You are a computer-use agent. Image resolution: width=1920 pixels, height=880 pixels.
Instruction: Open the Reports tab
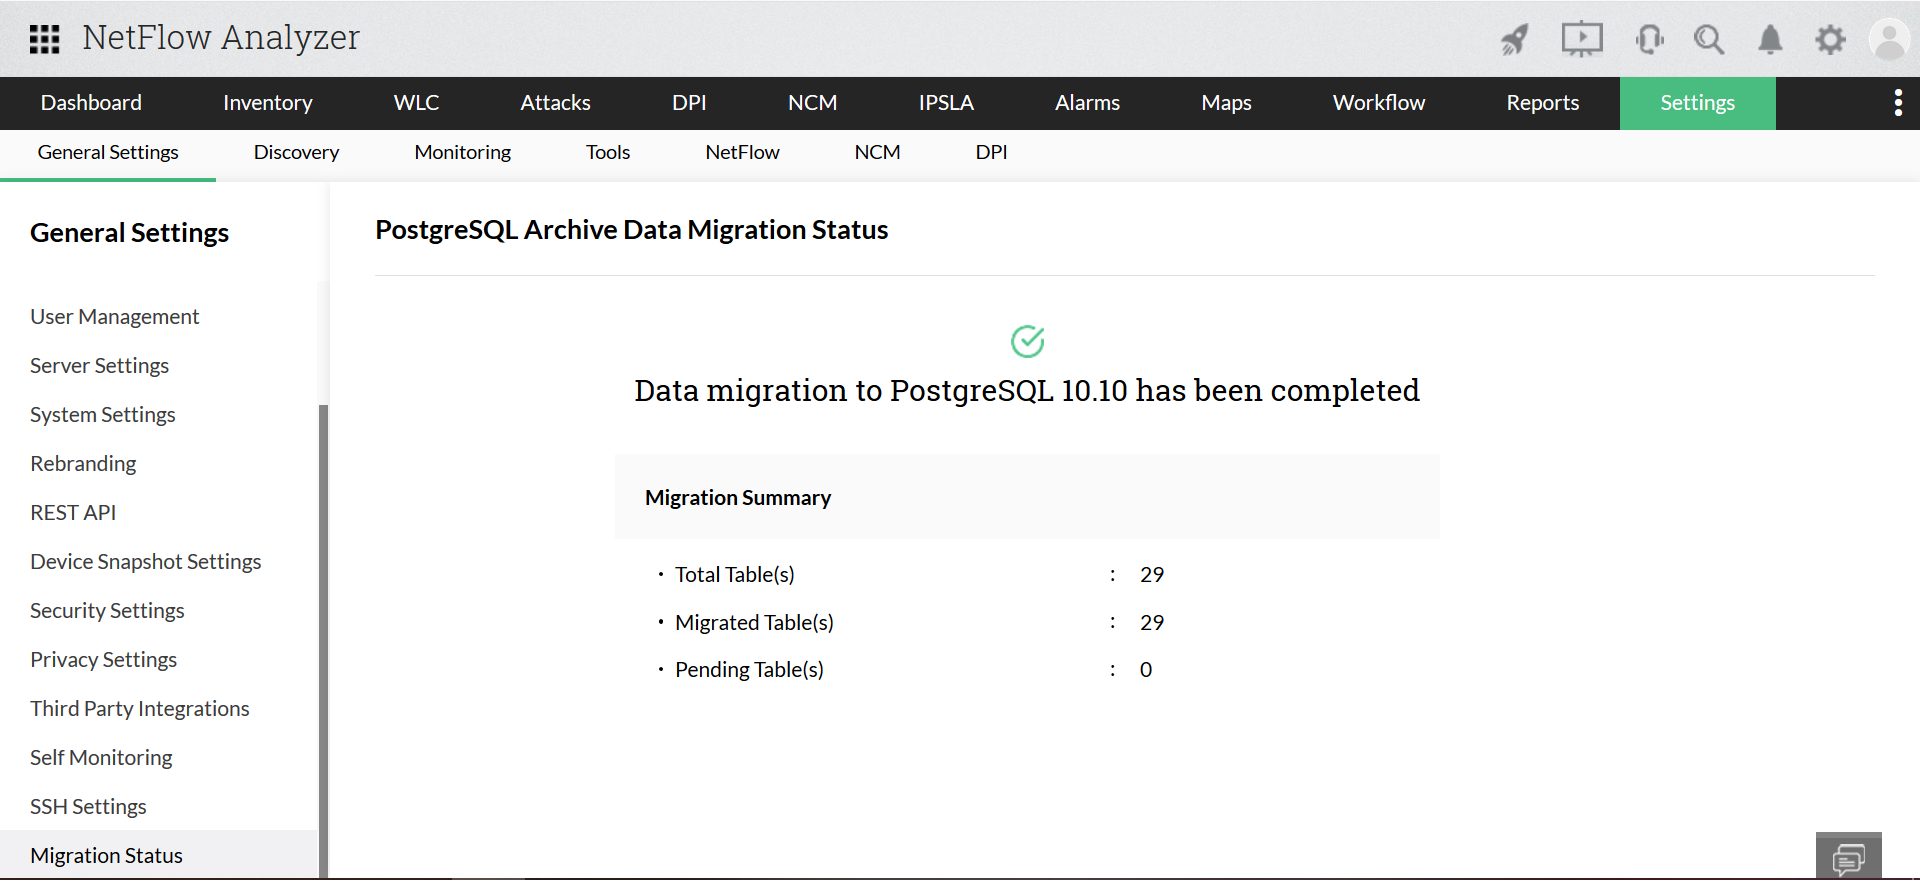pyautogui.click(x=1542, y=103)
